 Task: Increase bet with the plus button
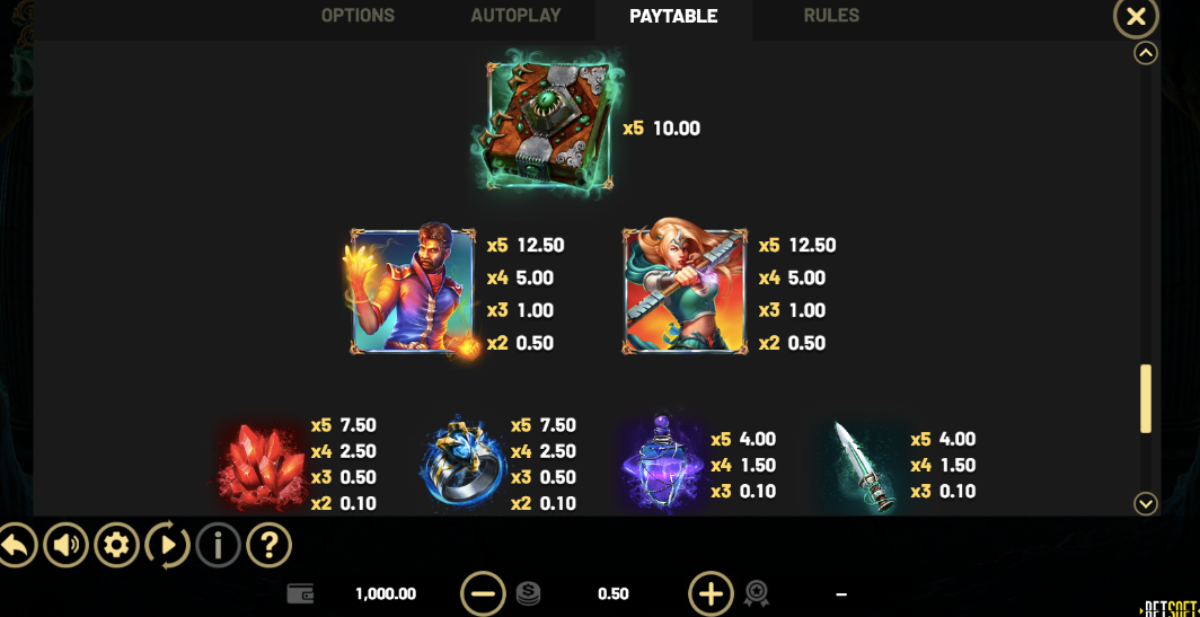(x=711, y=594)
